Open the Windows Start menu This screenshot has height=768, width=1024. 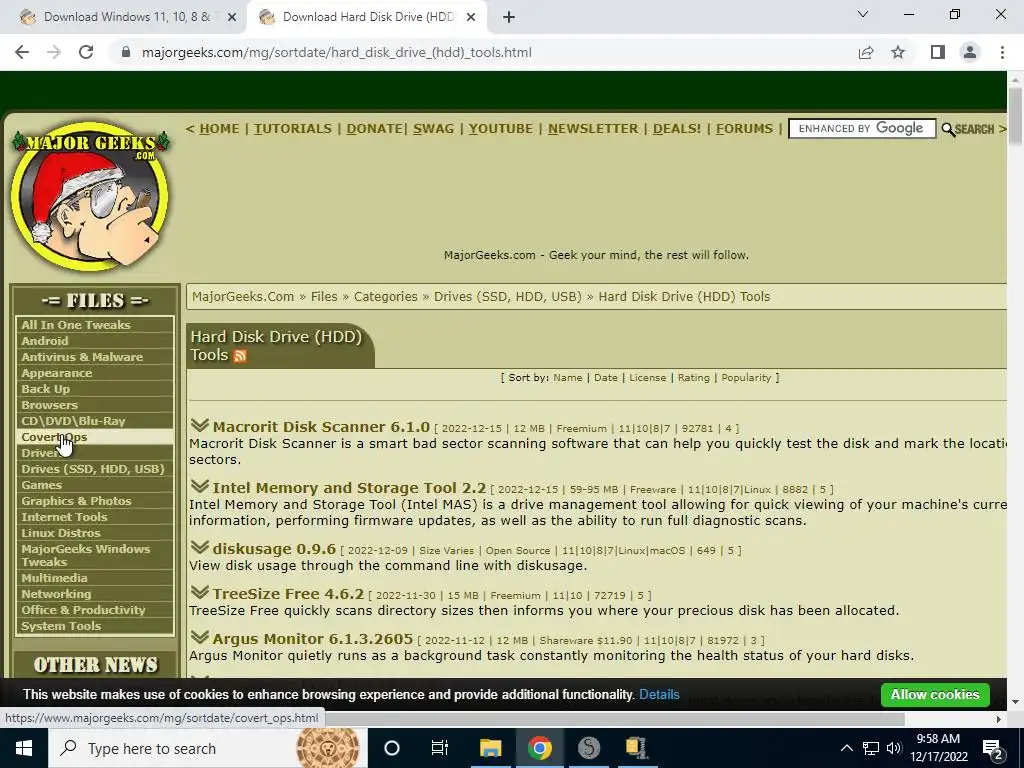pyautogui.click(x=24, y=748)
